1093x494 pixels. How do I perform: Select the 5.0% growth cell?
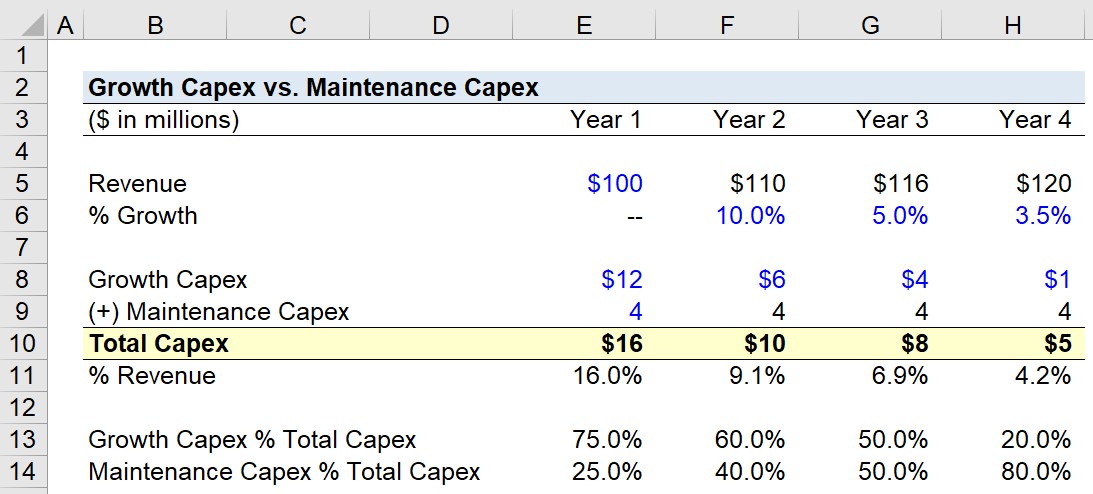tap(900, 215)
